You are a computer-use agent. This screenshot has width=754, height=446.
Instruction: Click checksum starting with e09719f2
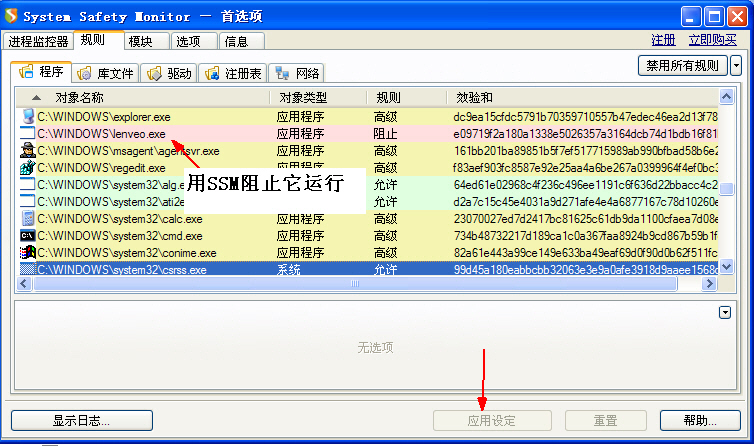coord(585,134)
